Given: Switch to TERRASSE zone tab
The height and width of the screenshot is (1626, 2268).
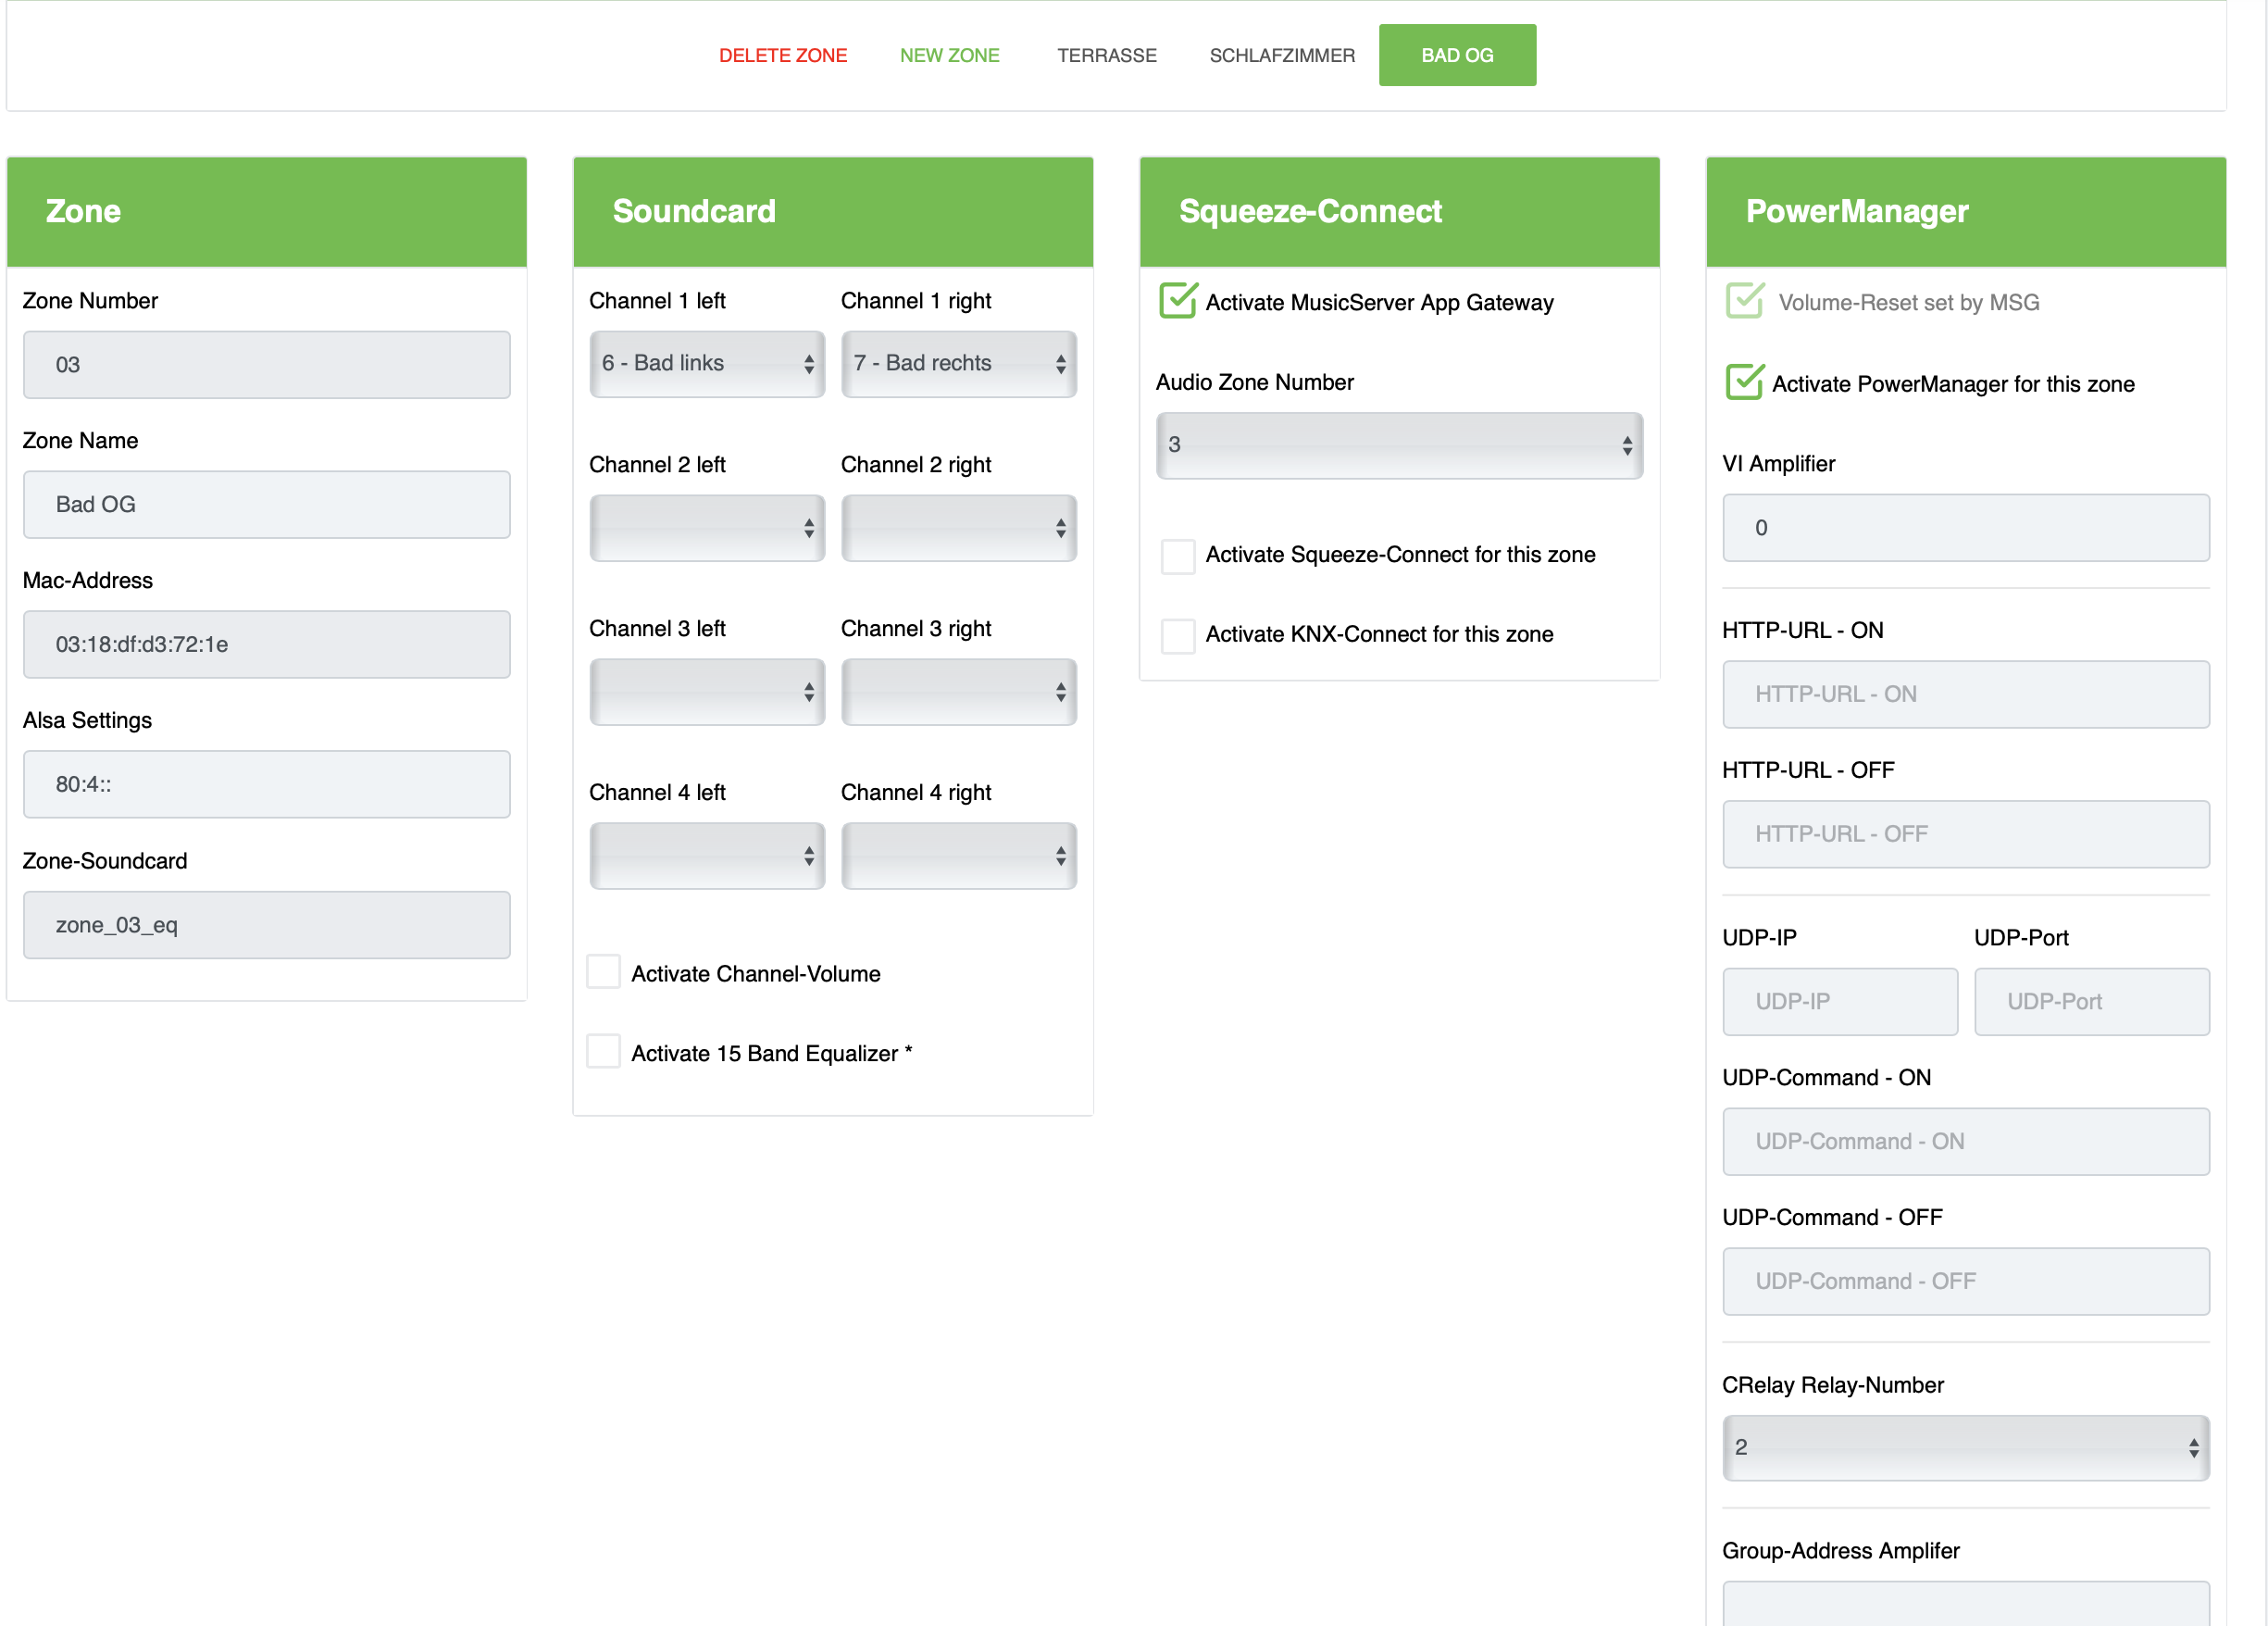Looking at the screenshot, I should click(1106, 55).
